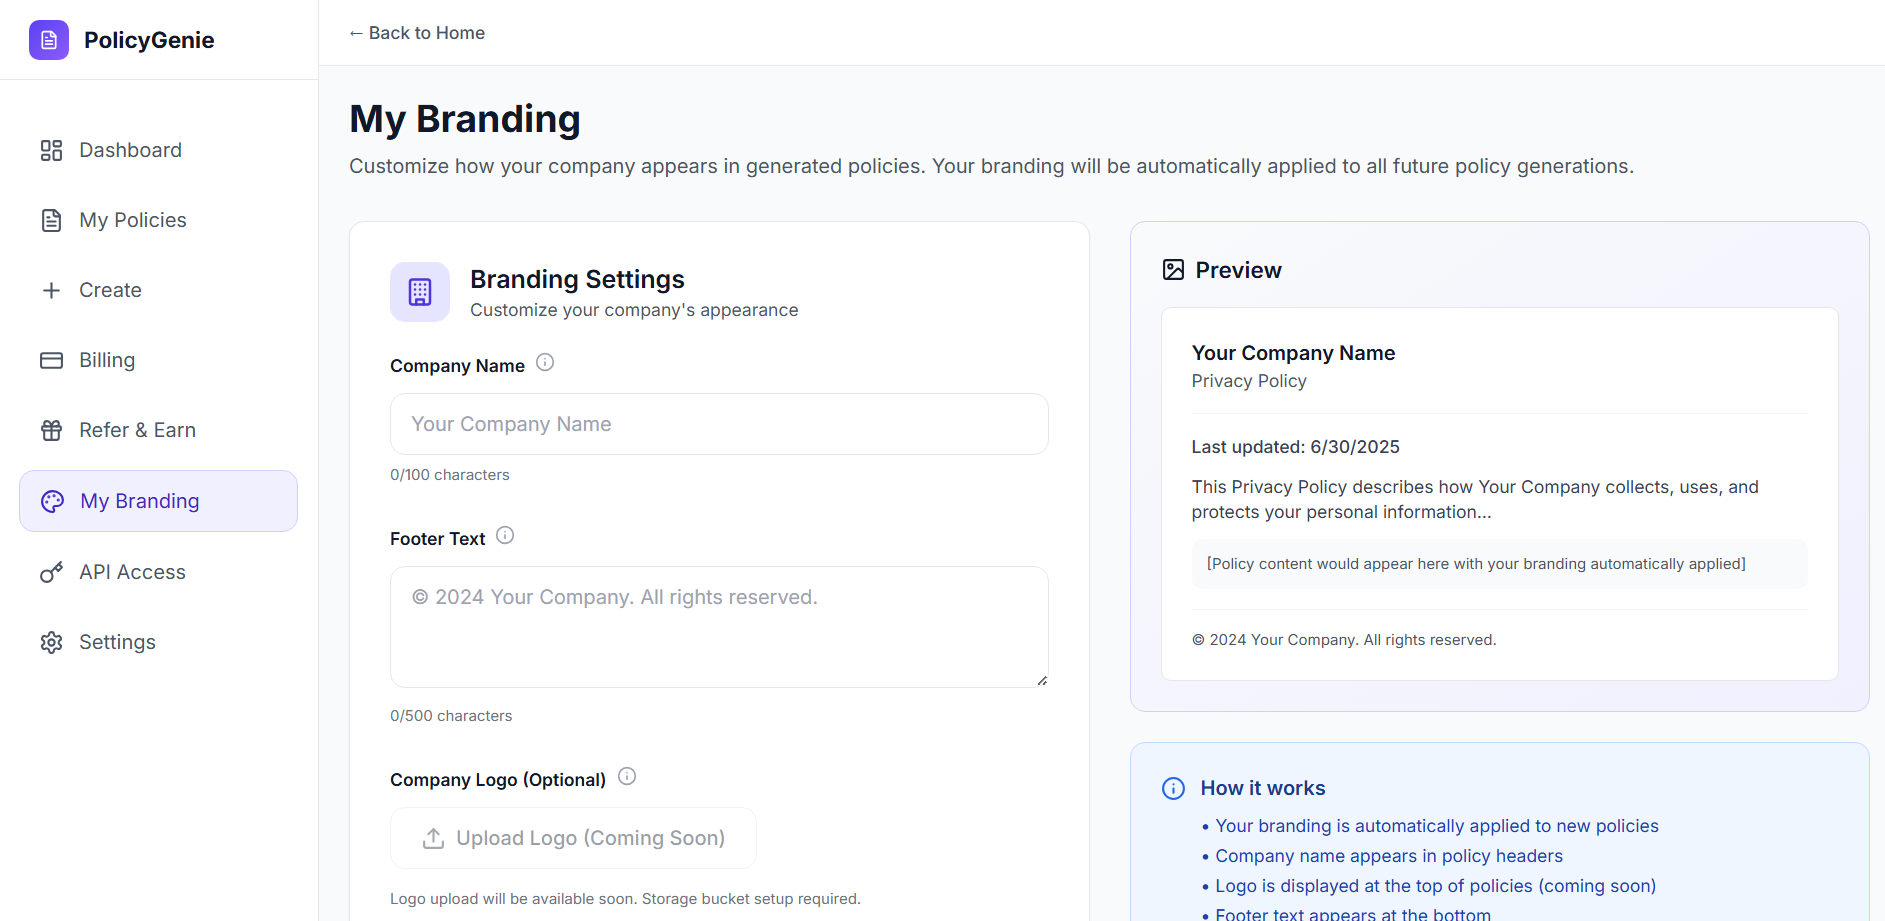Click the My Policies document icon
The image size is (1885, 921).
pos(51,220)
